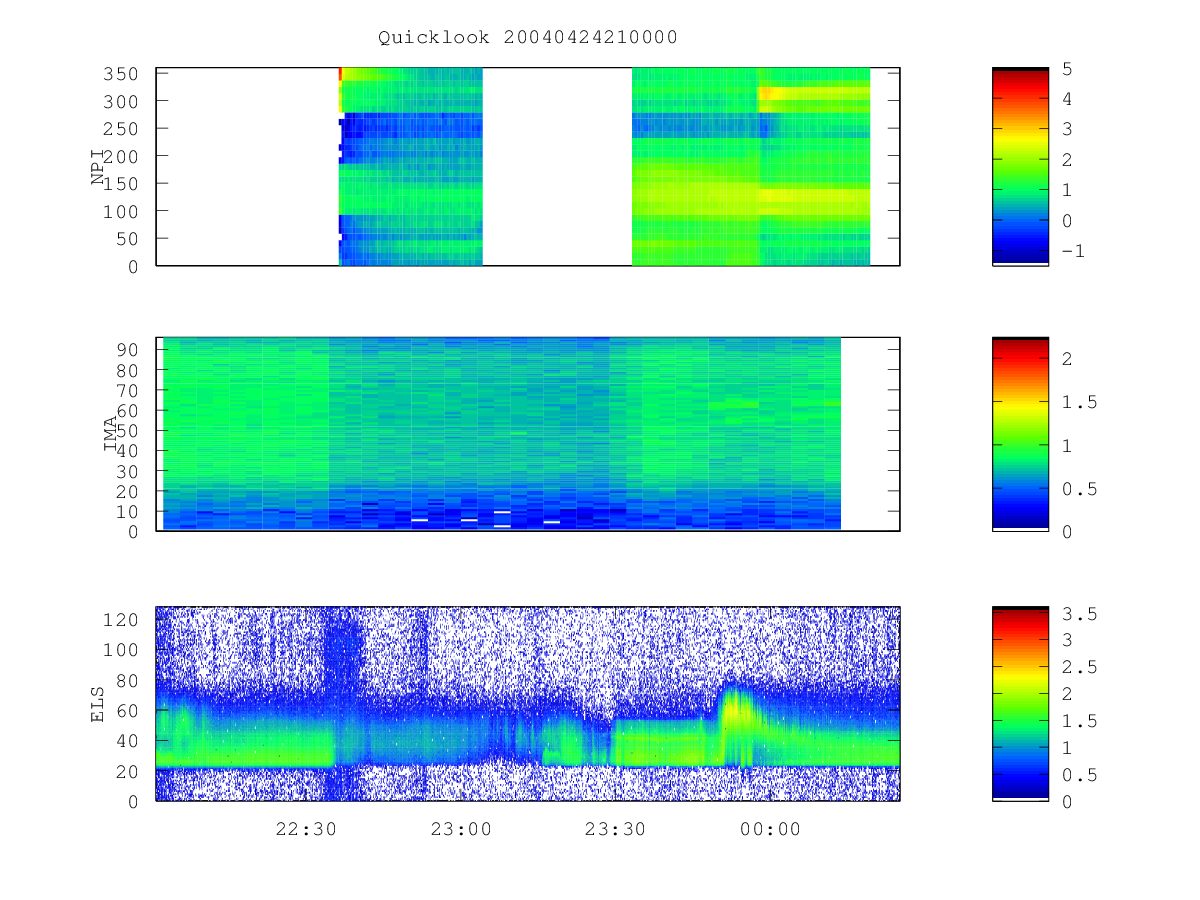Screen dimensions: 1200x900
Task: Click the -1 label on NPI colorbar
Action: tap(1072, 251)
